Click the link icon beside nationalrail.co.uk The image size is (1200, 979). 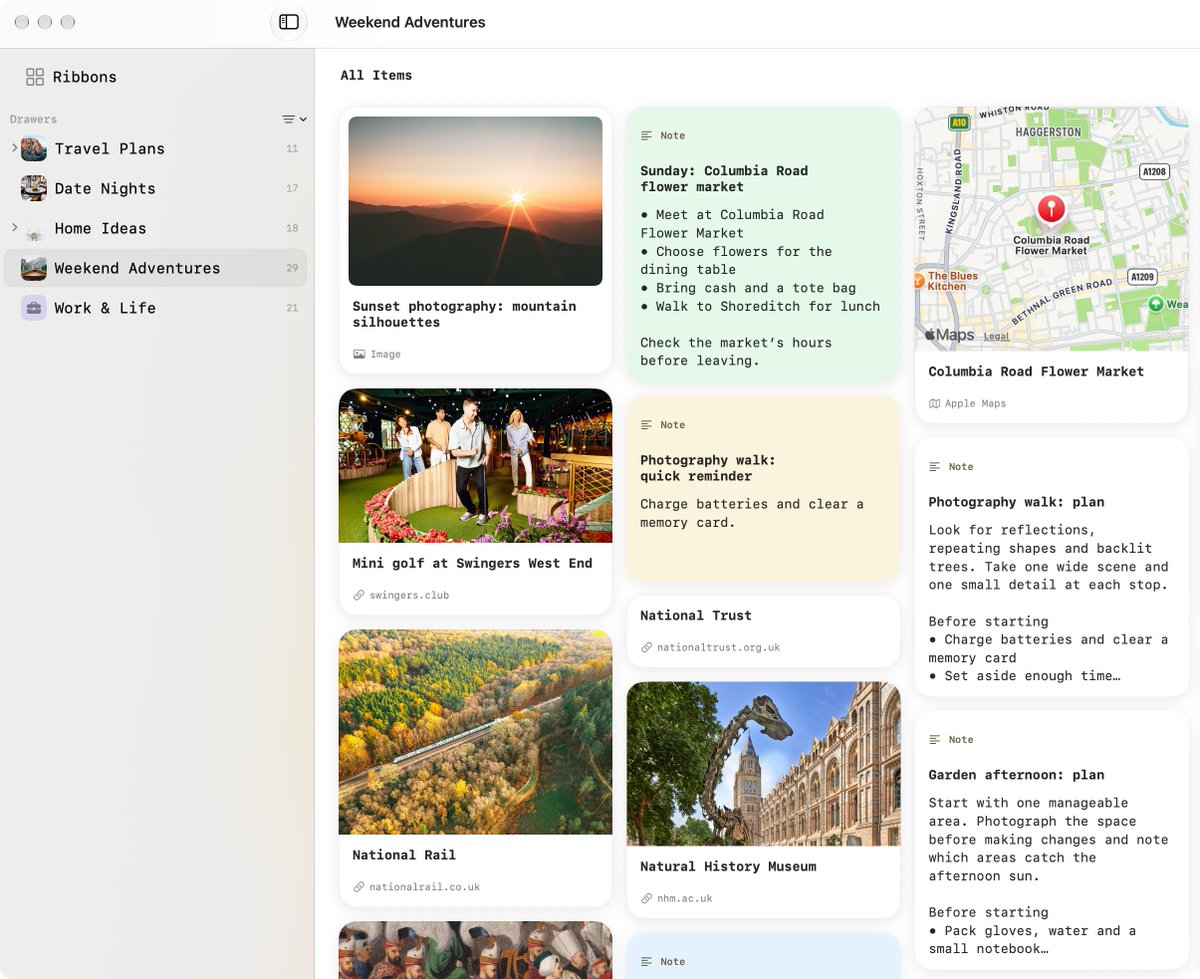coord(359,887)
